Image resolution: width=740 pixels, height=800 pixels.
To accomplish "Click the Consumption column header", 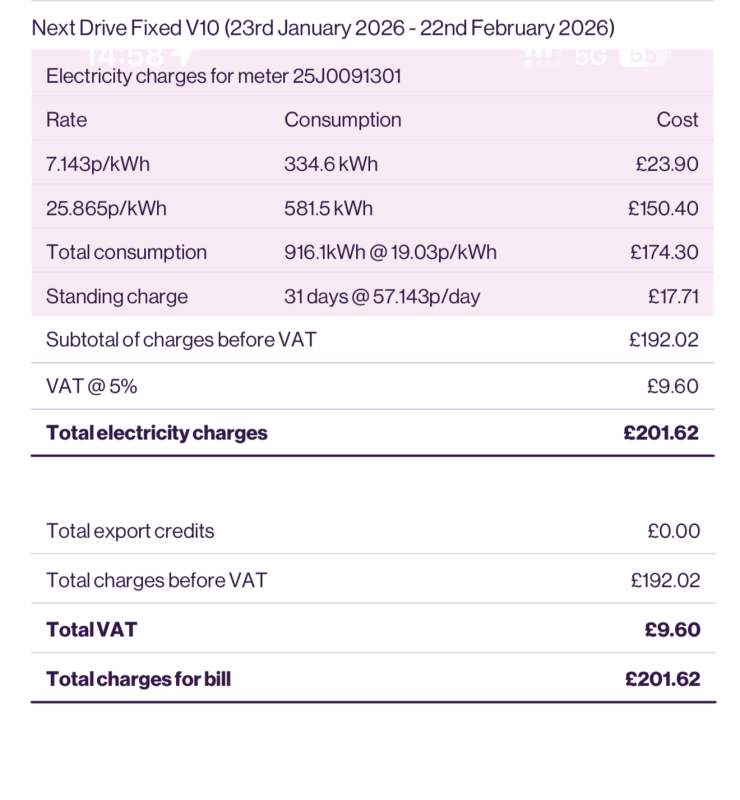I will coord(342,120).
